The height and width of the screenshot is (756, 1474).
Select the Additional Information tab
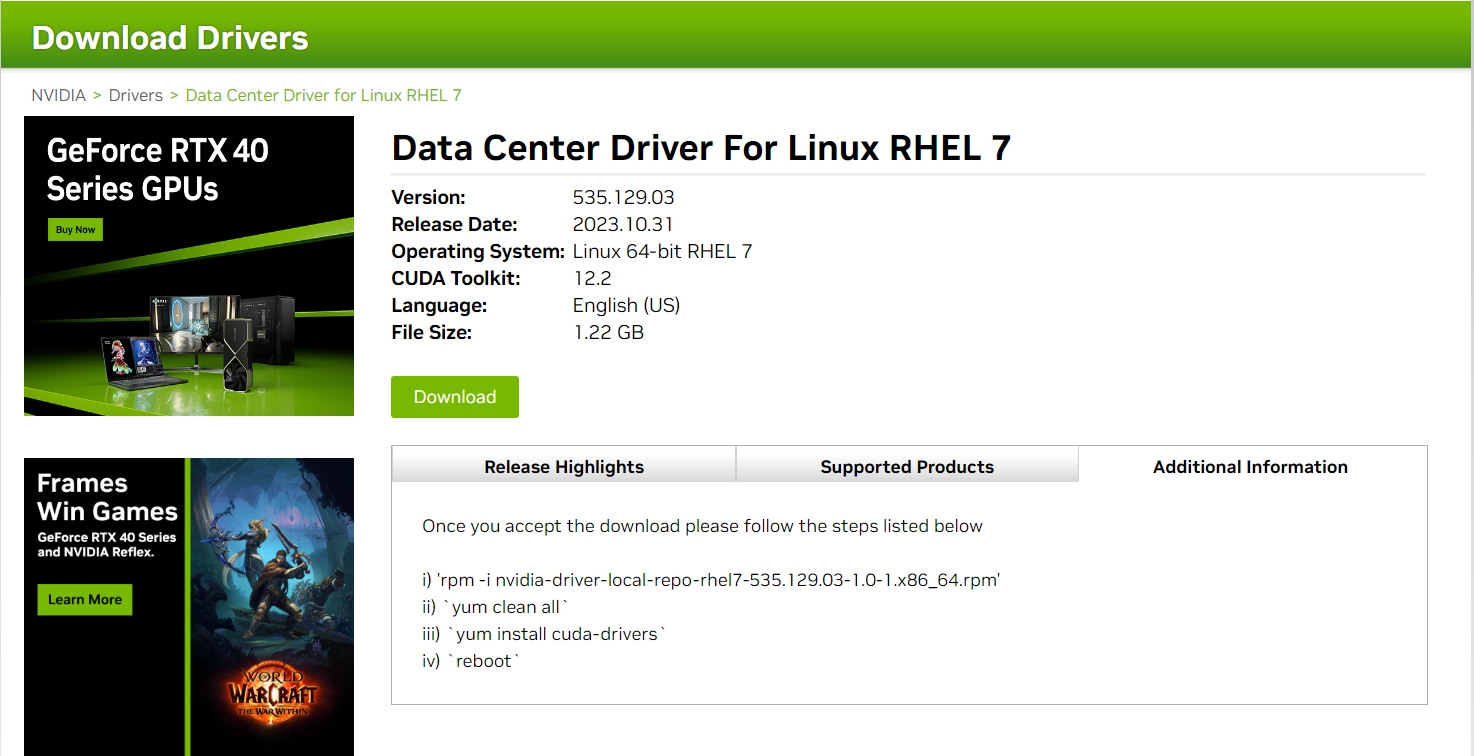[x=1250, y=466]
